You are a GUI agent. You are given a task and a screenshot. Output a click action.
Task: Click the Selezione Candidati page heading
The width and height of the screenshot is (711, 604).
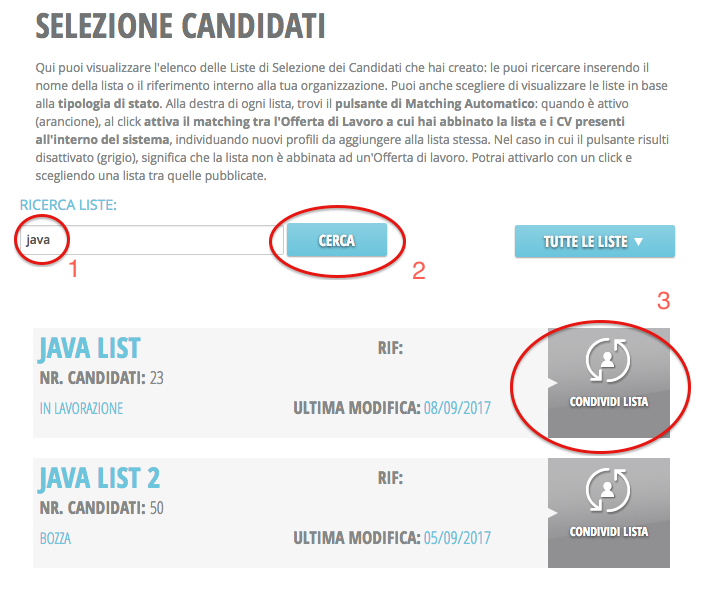point(180,25)
